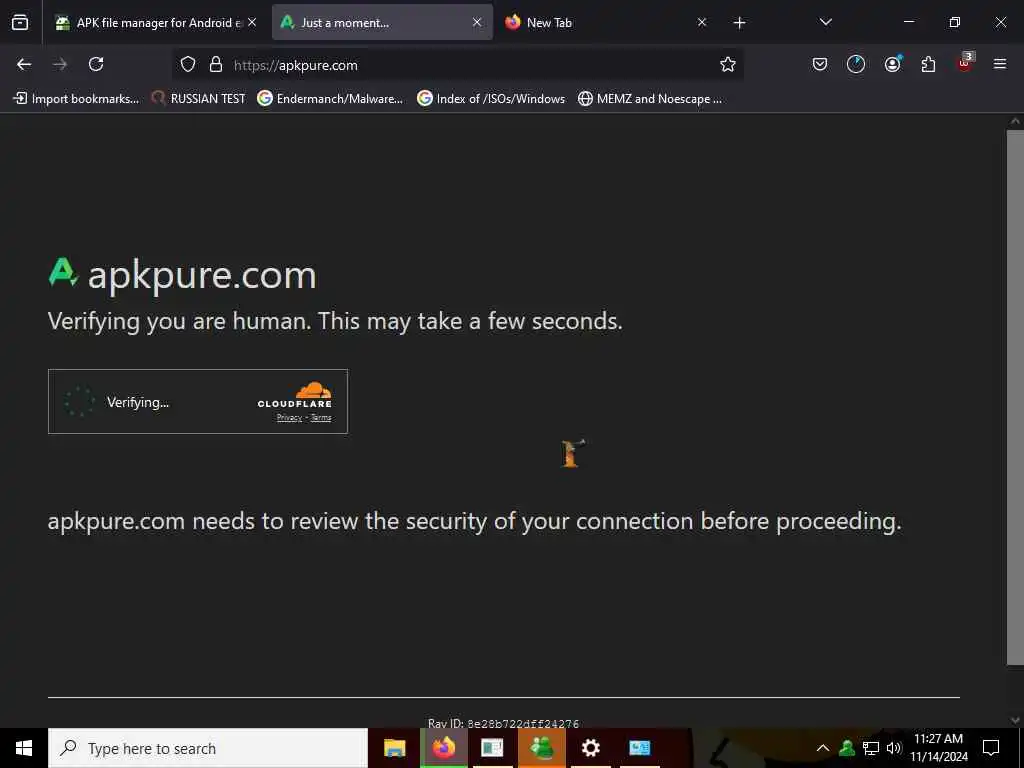Click the Verifying you are human text
Screen dimensions: 1024x768
tap(335, 321)
